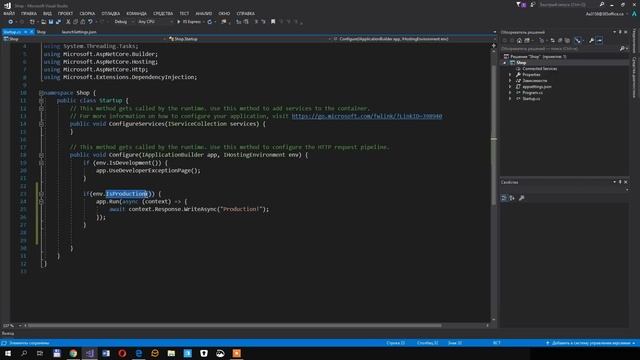Click the Chrome icon in taskbar

coord(73,353)
